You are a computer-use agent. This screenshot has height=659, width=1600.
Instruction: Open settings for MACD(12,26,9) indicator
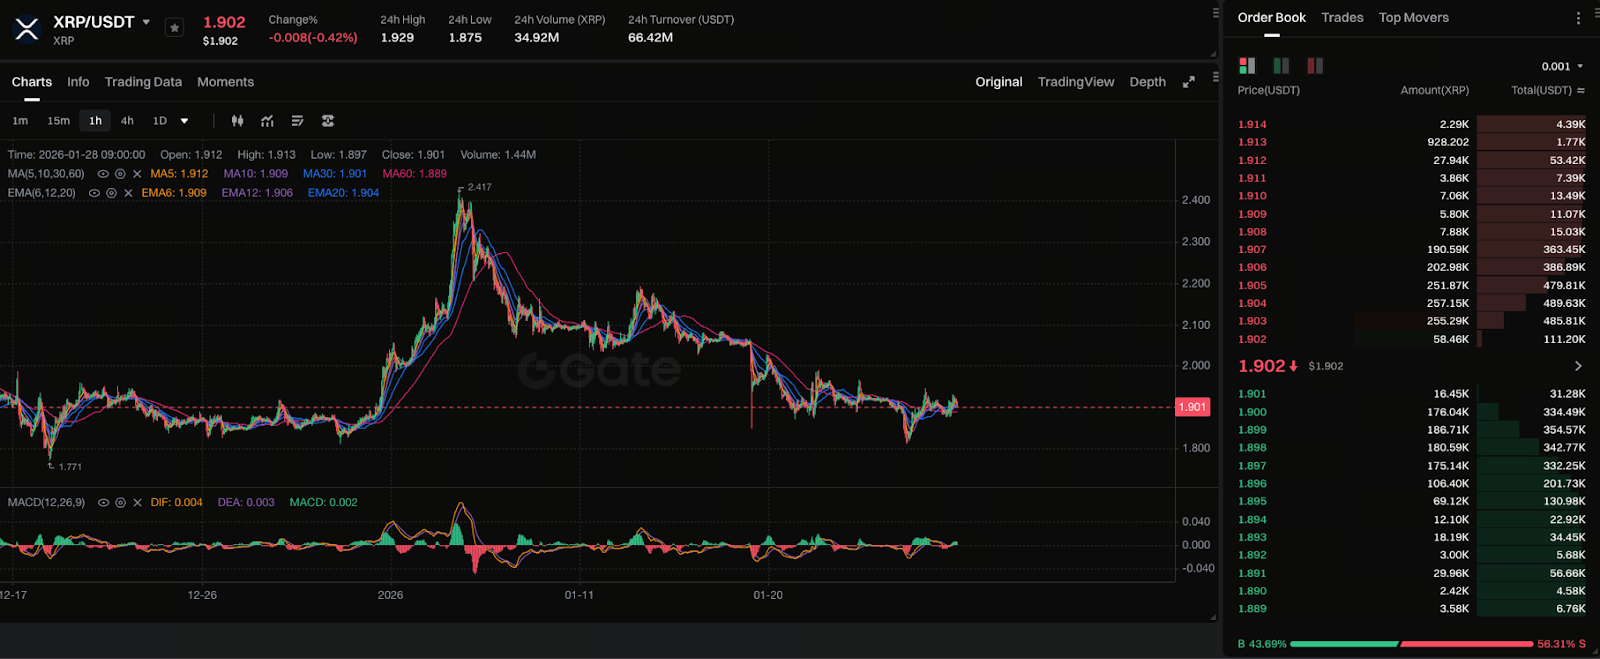(x=120, y=503)
